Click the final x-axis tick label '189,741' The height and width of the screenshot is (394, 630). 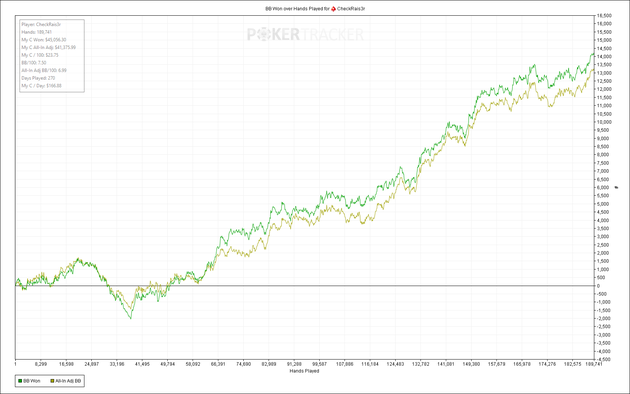pos(594,364)
